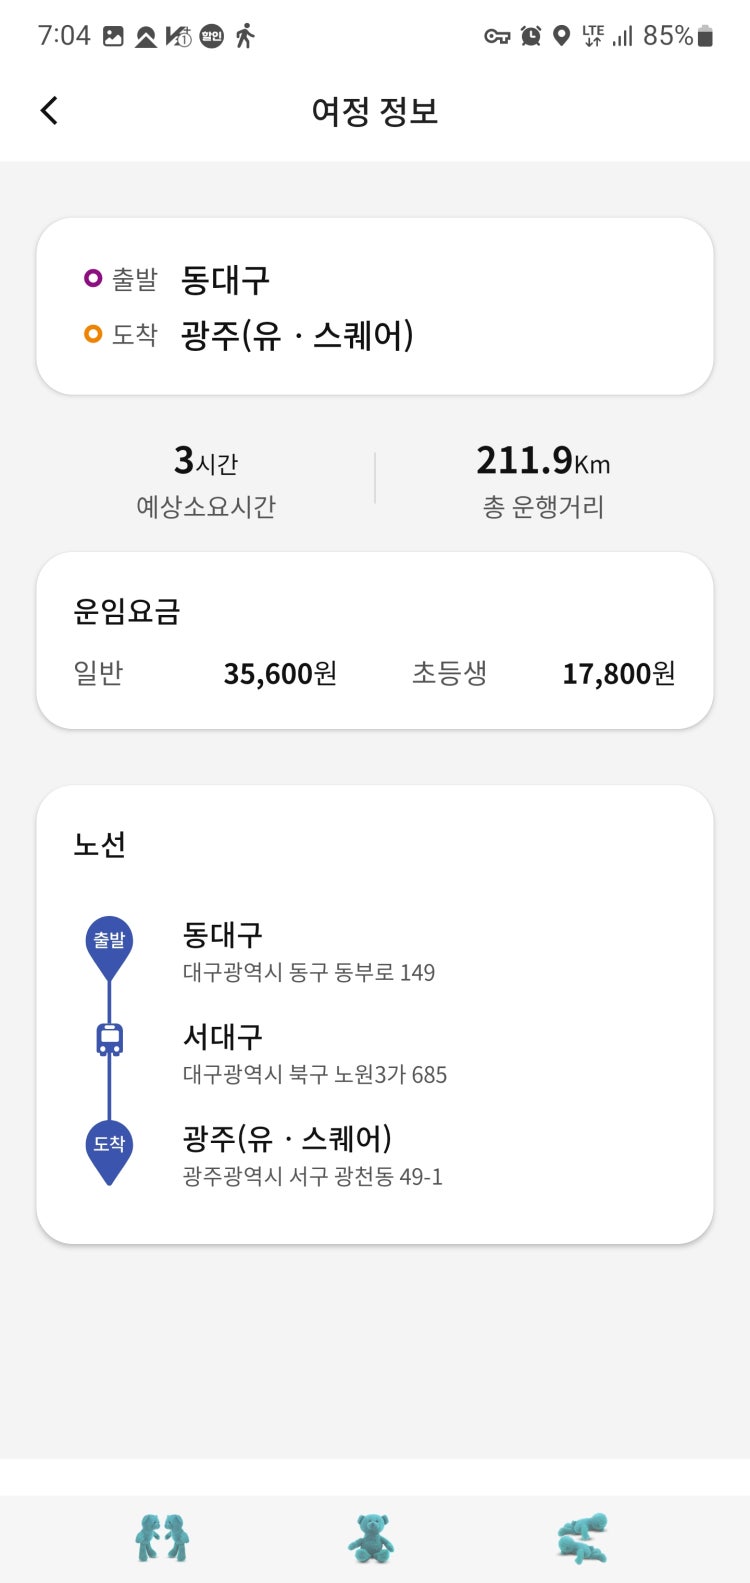This screenshot has height=1583, width=750.
Task: Tap the blue 출발 map pin
Action: pyautogui.click(x=109, y=948)
